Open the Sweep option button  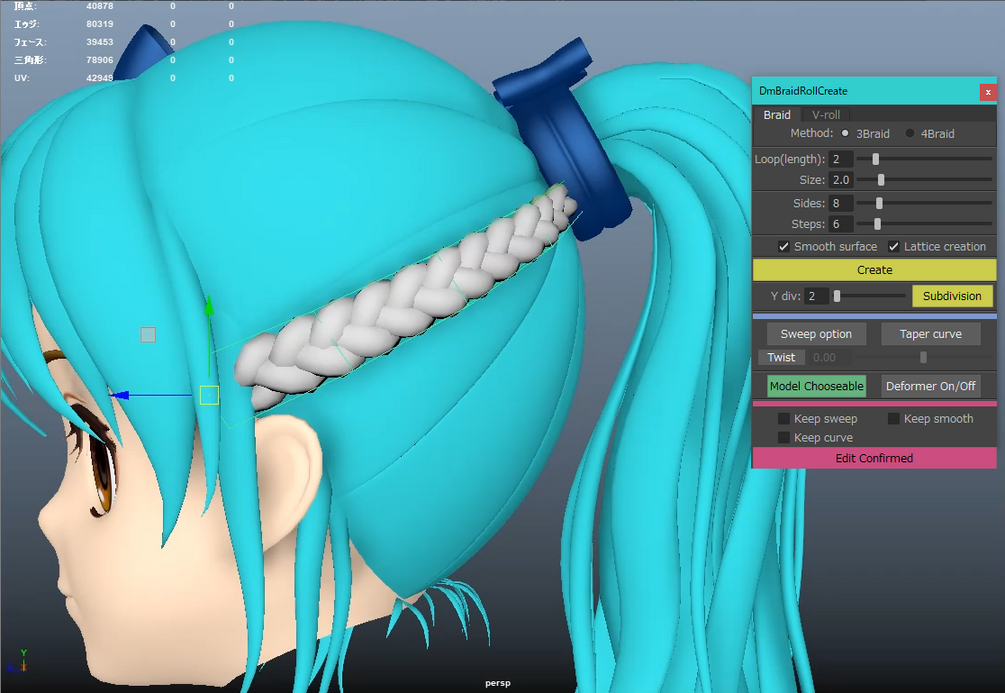pyautogui.click(x=816, y=334)
